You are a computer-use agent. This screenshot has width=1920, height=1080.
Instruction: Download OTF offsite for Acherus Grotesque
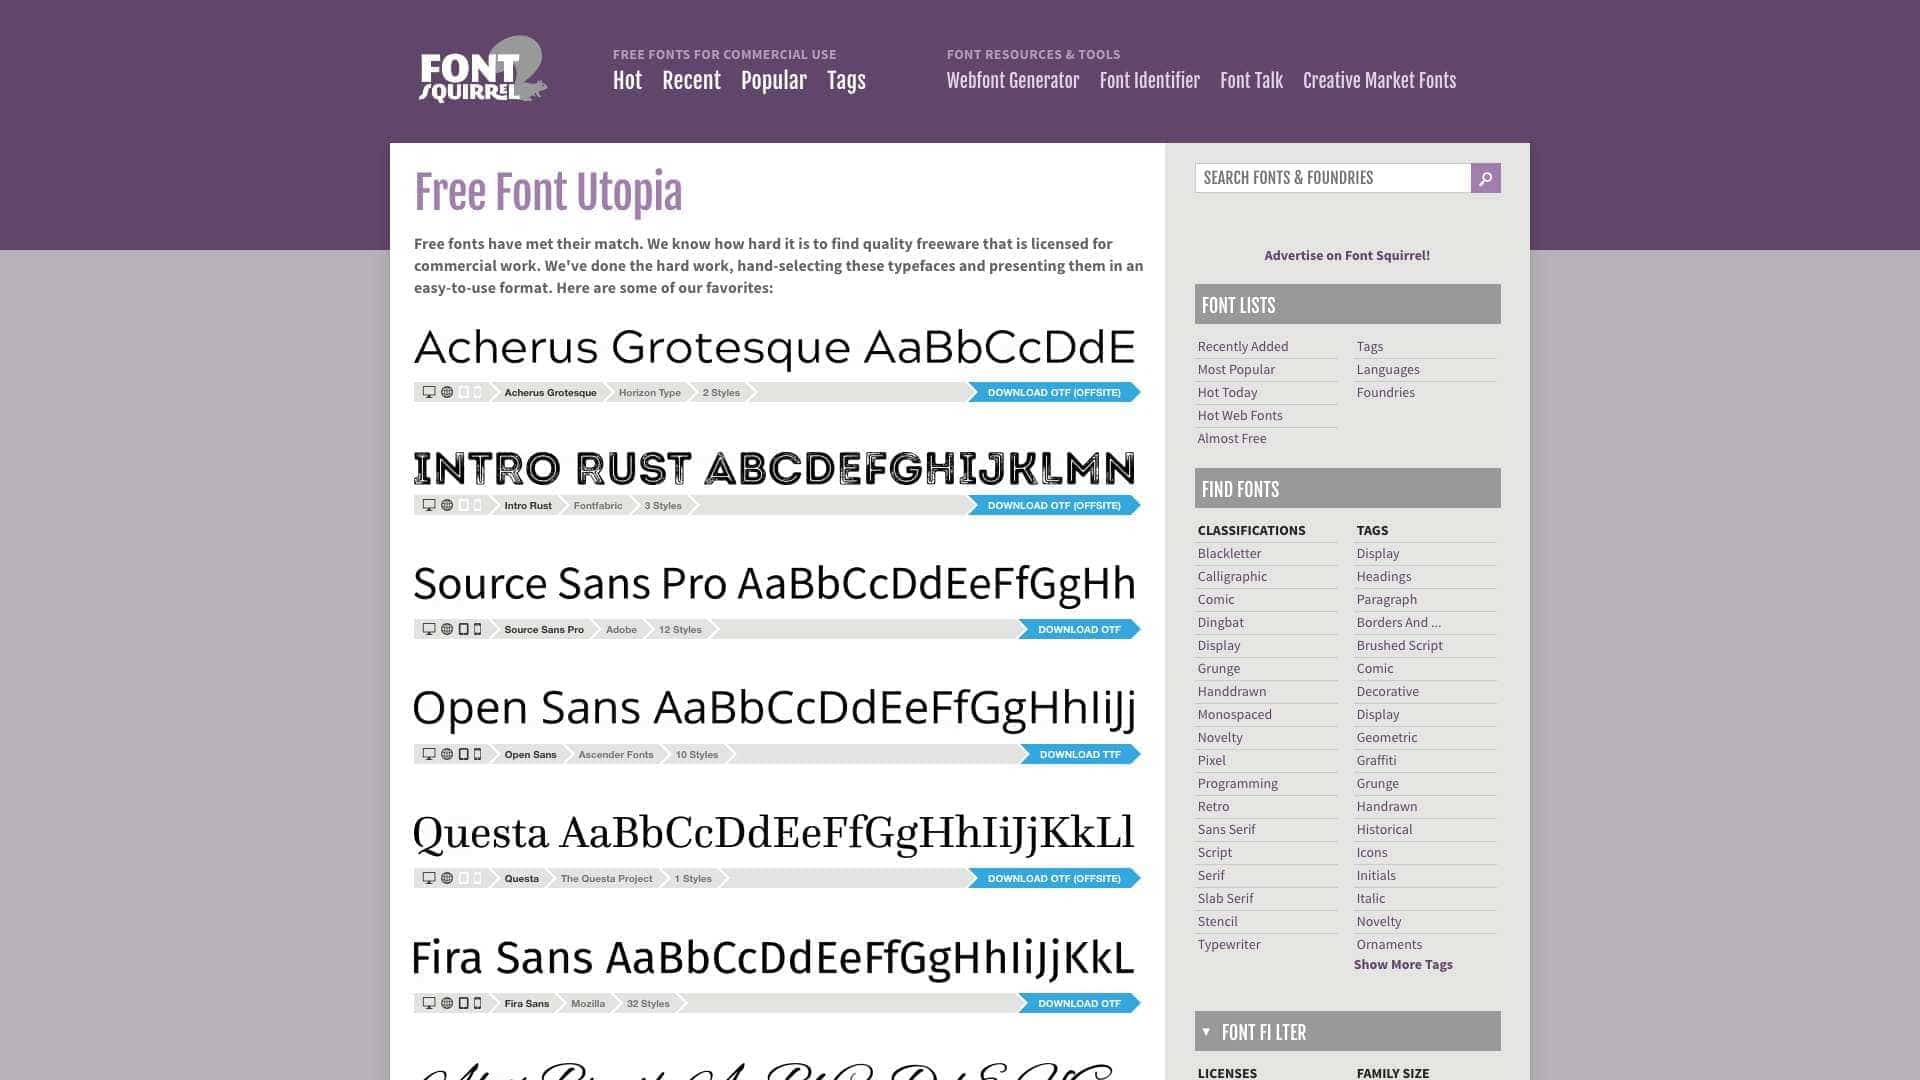1054,392
